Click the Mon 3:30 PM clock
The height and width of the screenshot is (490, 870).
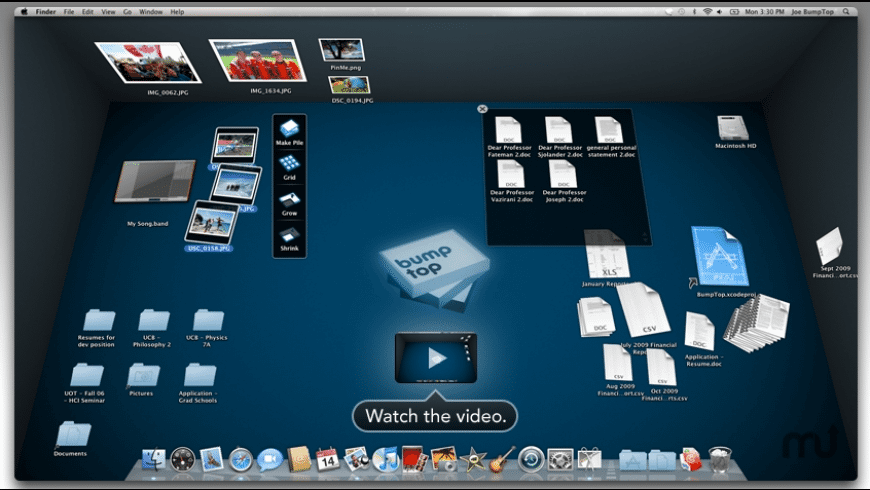click(765, 11)
